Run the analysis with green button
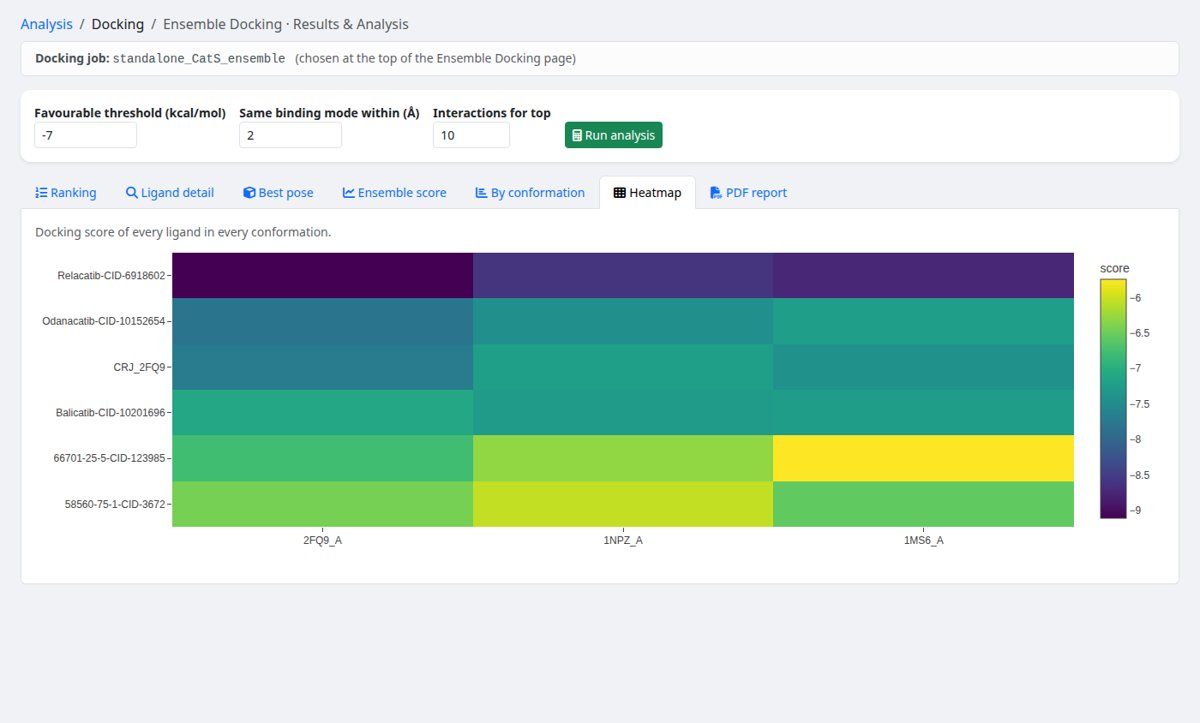The width and height of the screenshot is (1200, 723). (613, 135)
